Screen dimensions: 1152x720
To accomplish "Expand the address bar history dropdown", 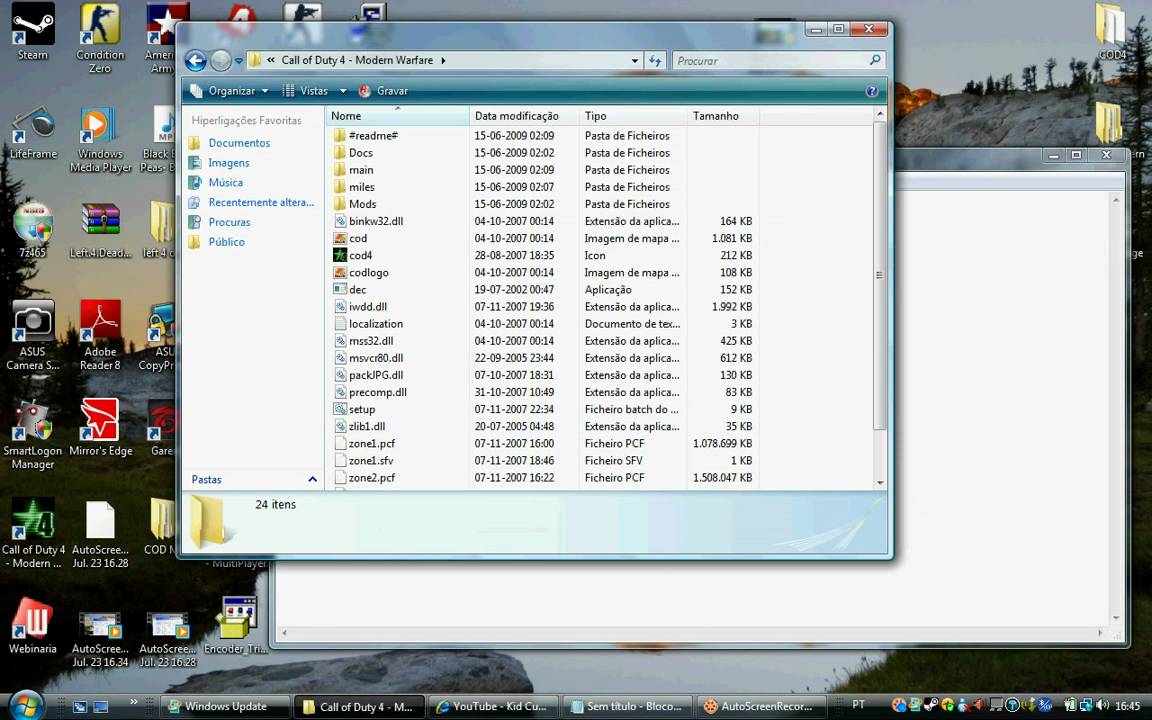I will click(x=635, y=60).
